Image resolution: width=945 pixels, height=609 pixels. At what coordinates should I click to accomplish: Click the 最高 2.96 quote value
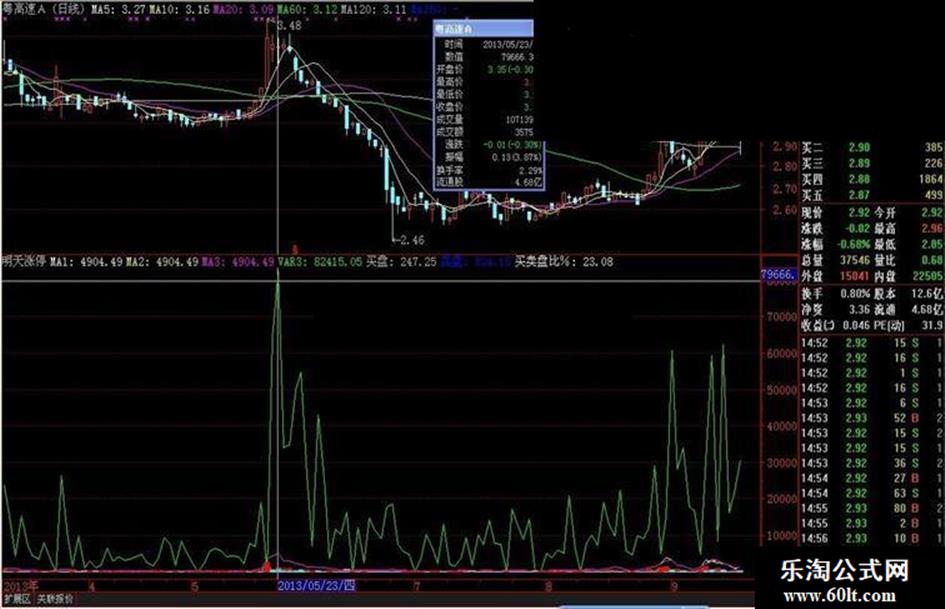pyautogui.click(x=932, y=229)
